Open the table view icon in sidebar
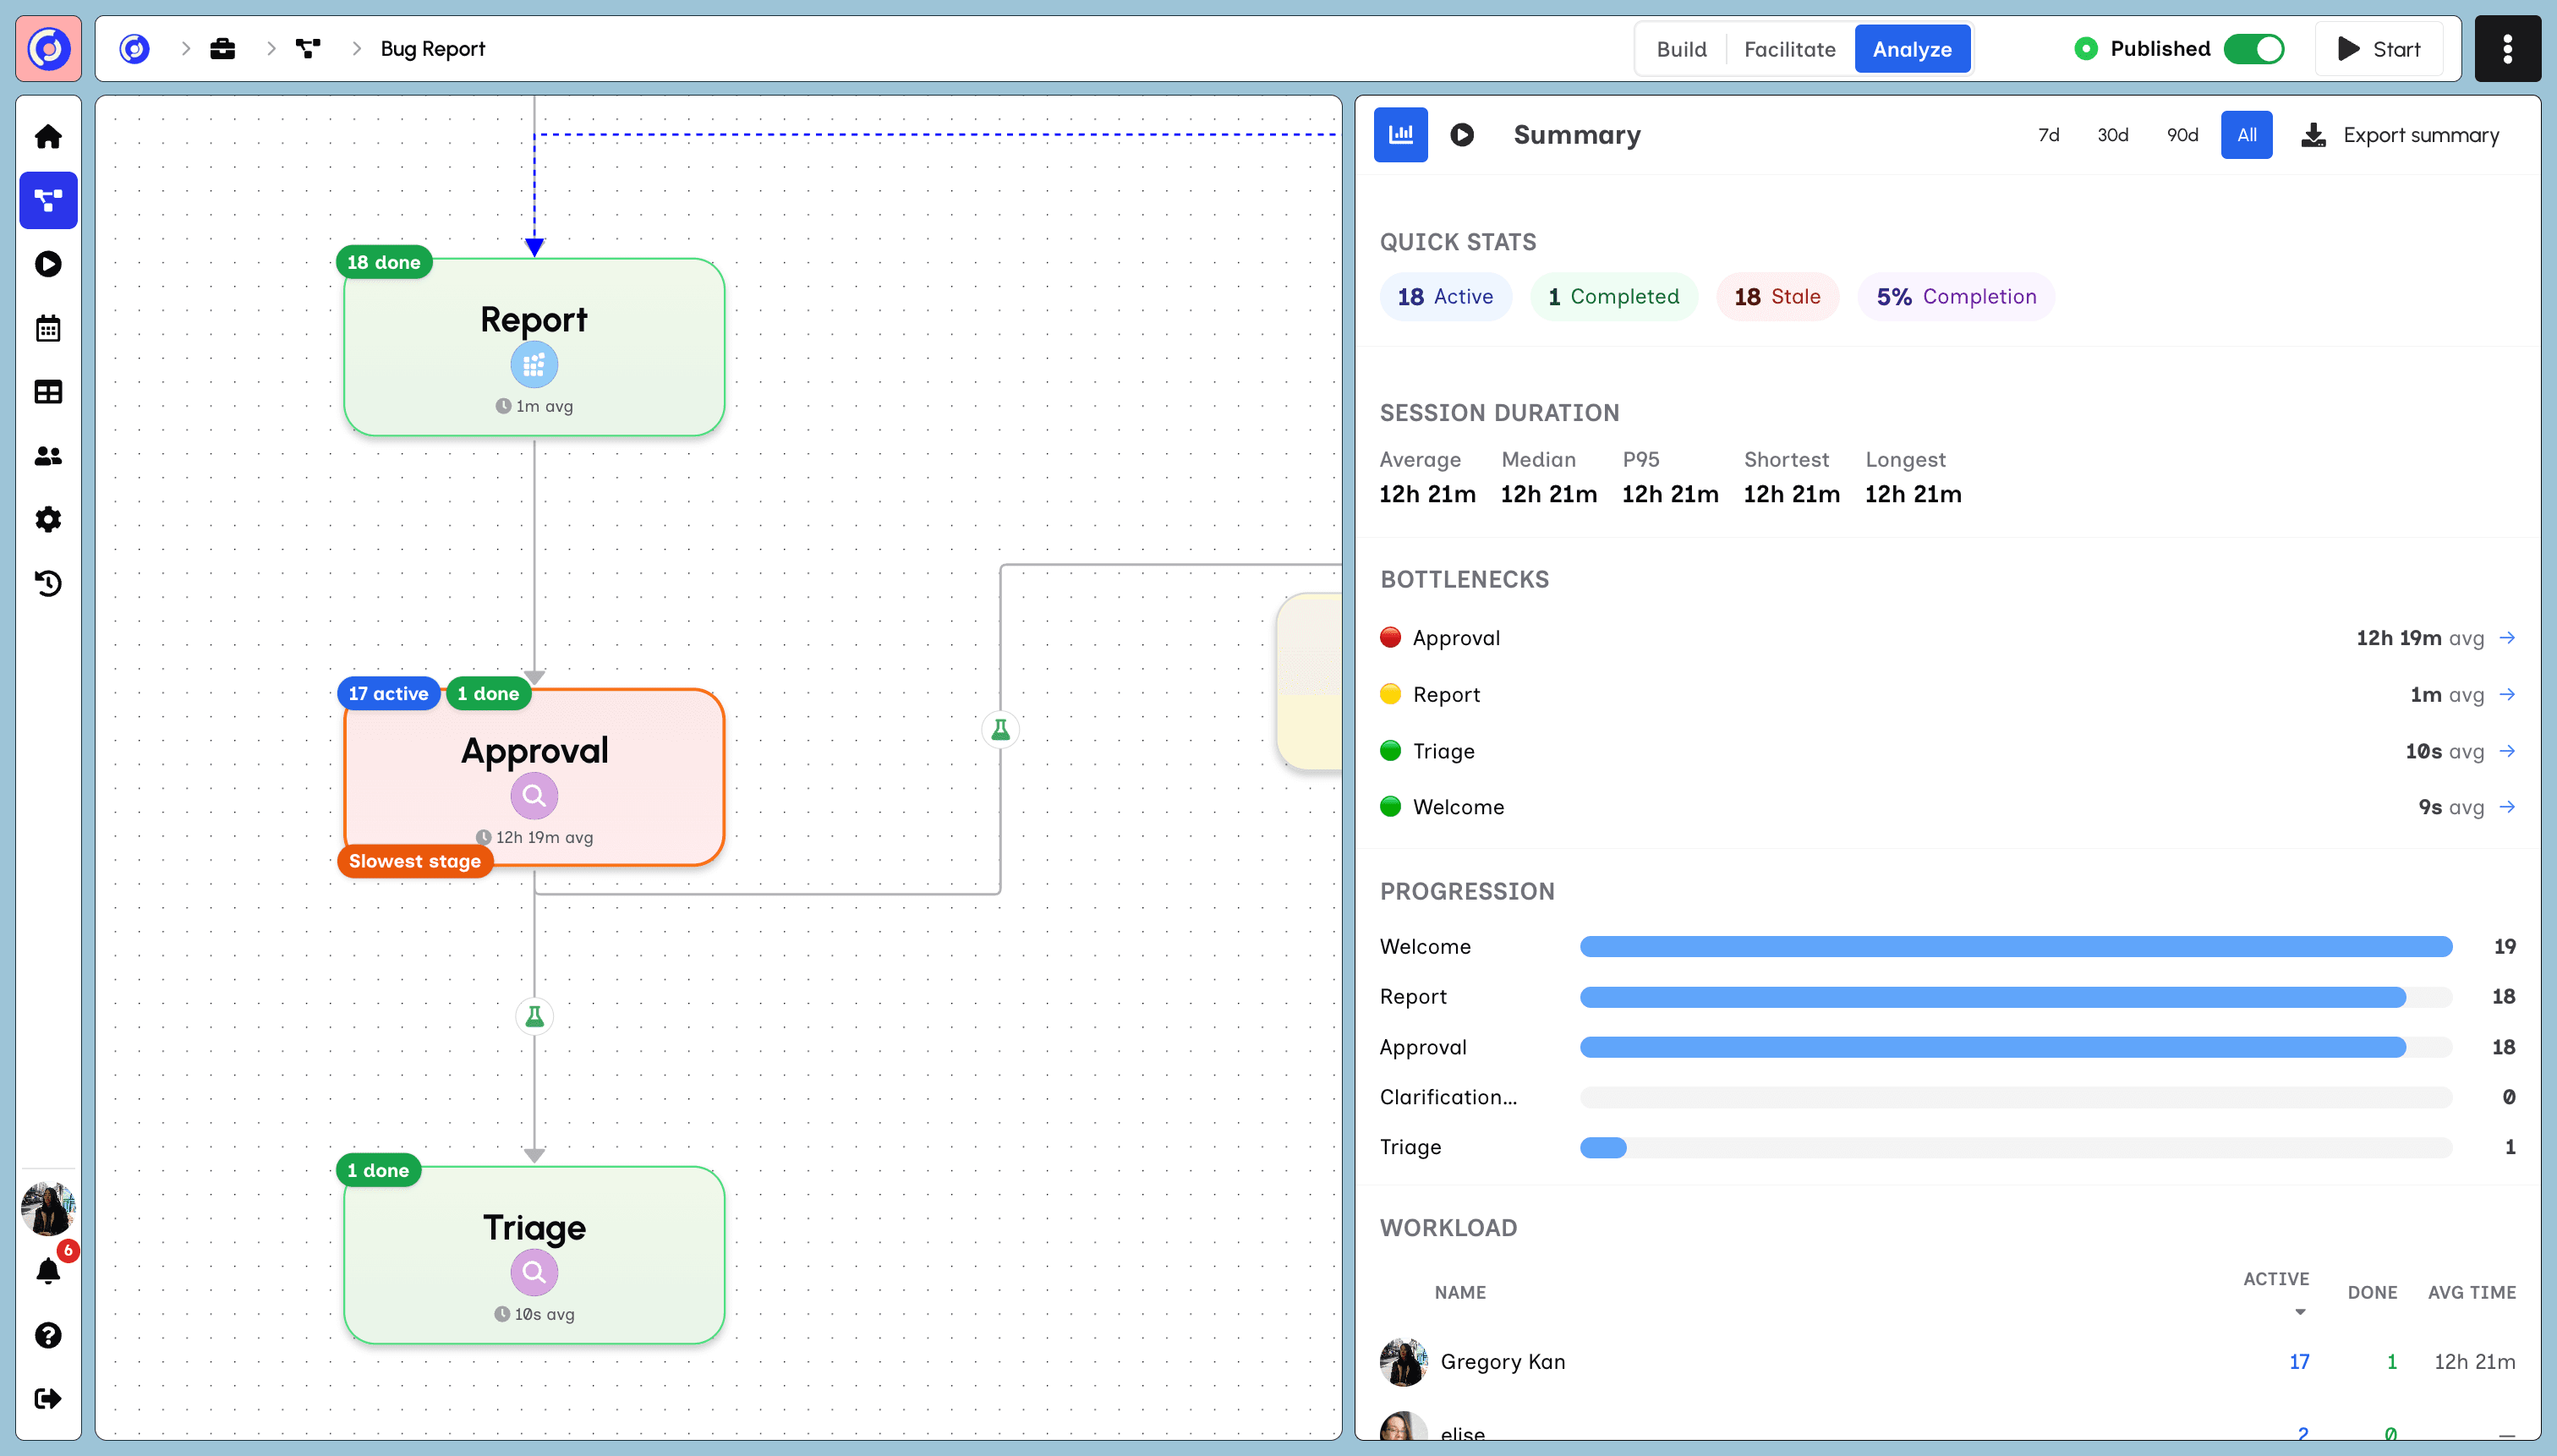The width and height of the screenshot is (2557, 1456). (48, 392)
